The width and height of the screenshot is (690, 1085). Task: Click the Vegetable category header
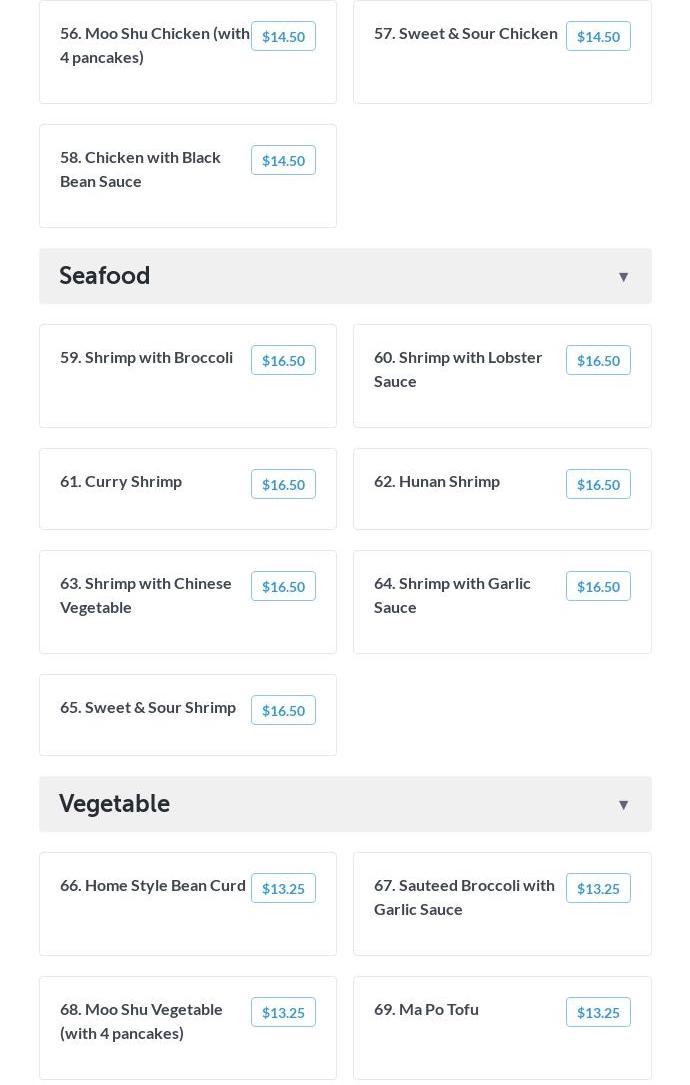pyautogui.click(x=345, y=804)
